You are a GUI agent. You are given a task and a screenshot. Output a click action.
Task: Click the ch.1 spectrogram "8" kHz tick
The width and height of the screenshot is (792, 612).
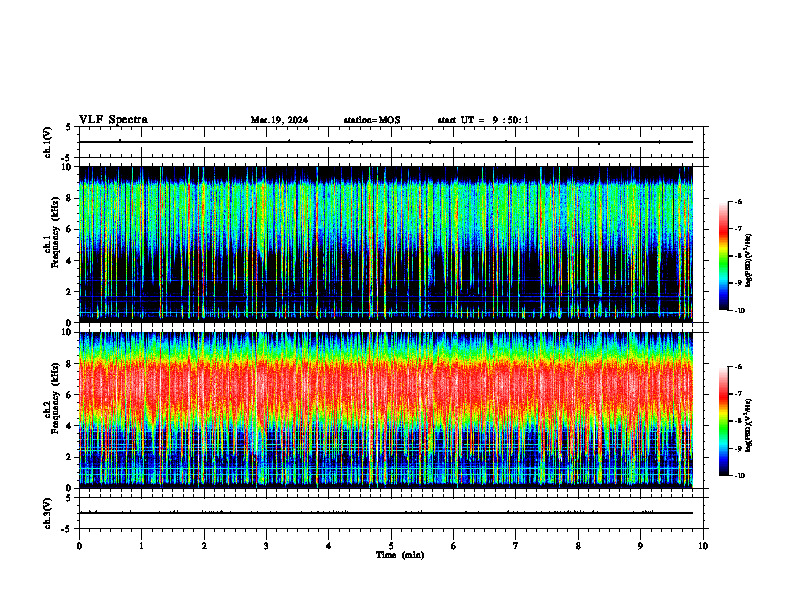[x=69, y=198]
